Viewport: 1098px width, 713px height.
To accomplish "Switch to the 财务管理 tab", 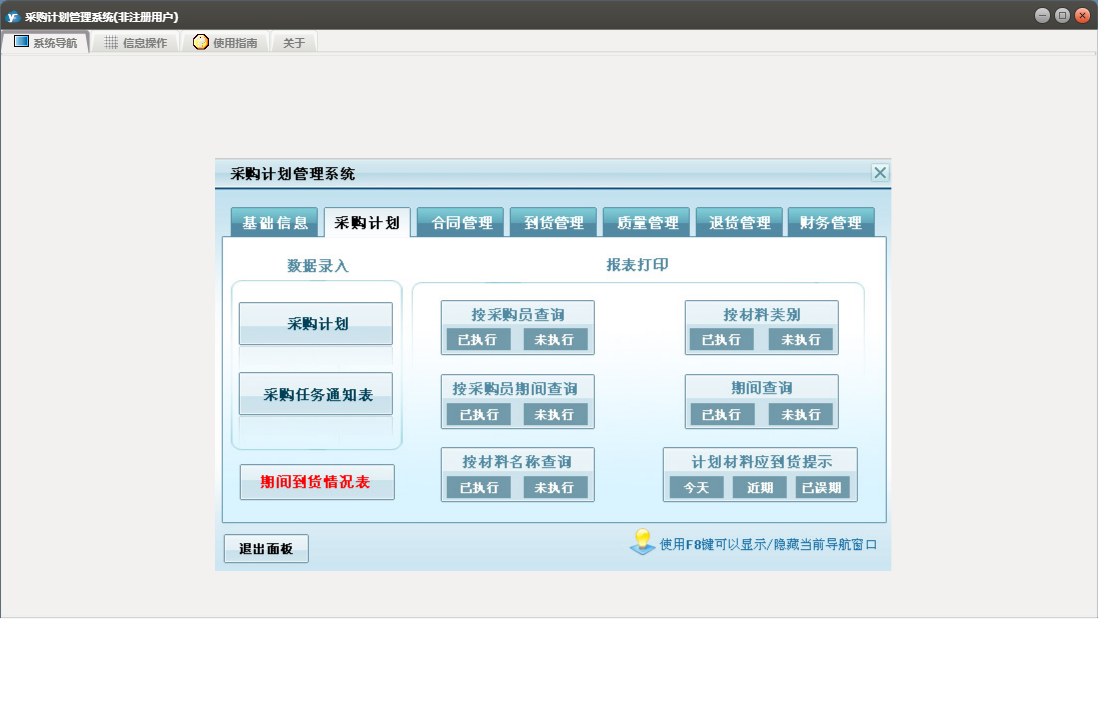I will pyautogui.click(x=831, y=223).
